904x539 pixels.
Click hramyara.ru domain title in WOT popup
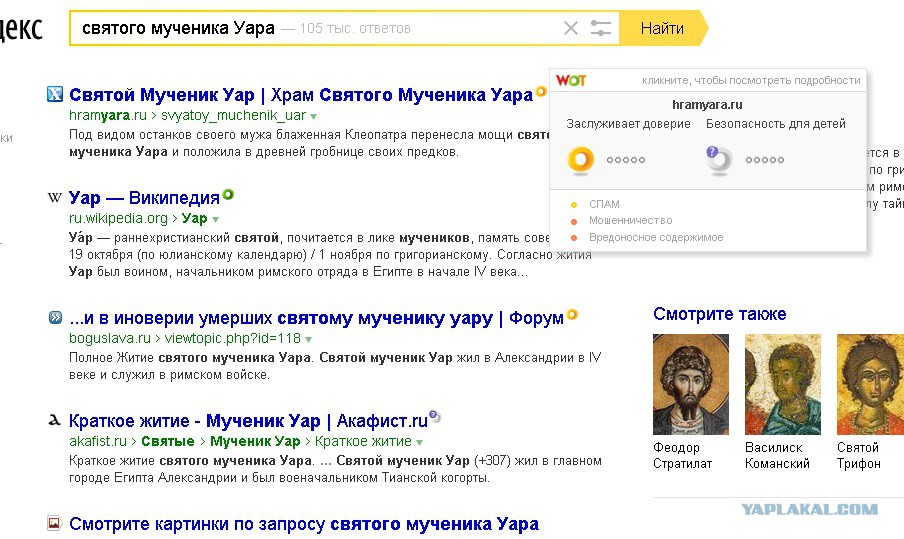pos(707,105)
